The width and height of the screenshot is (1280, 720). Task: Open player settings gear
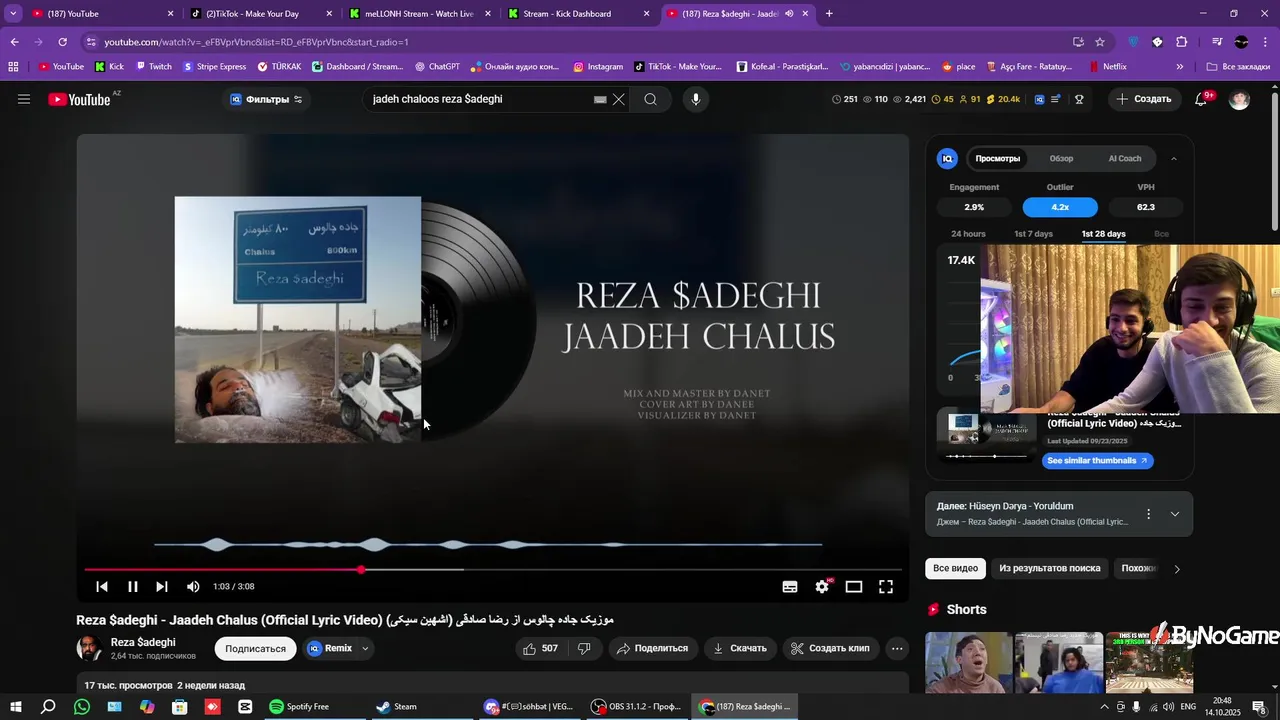(x=822, y=587)
